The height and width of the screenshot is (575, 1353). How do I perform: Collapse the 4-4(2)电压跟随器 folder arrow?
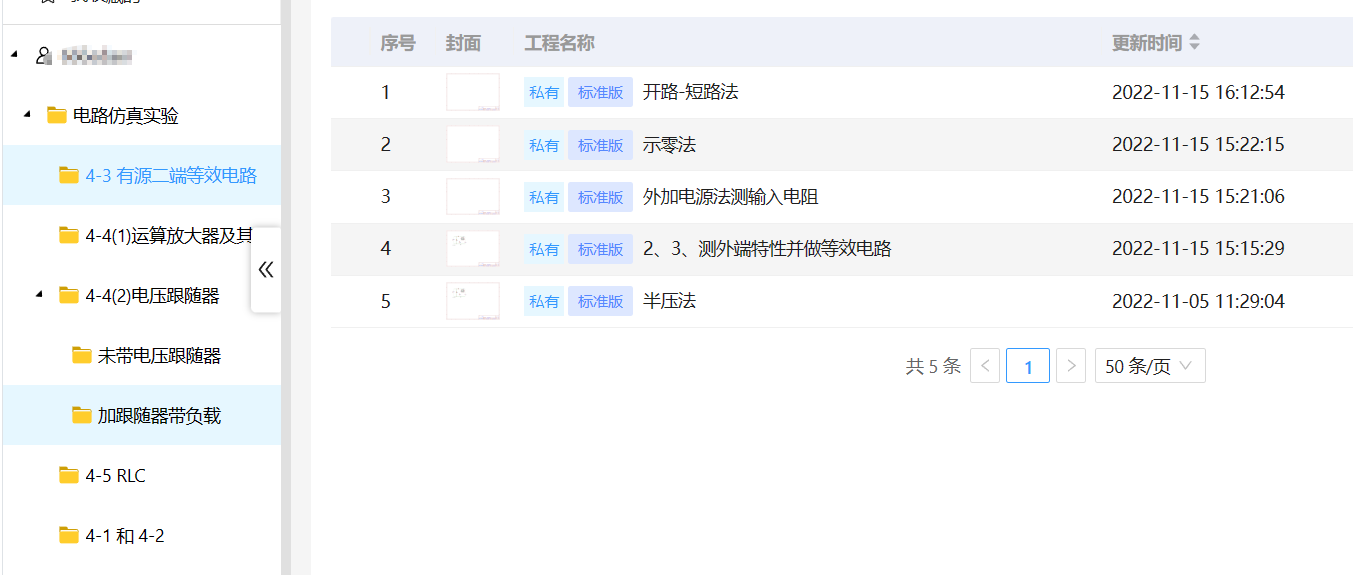coord(39,295)
